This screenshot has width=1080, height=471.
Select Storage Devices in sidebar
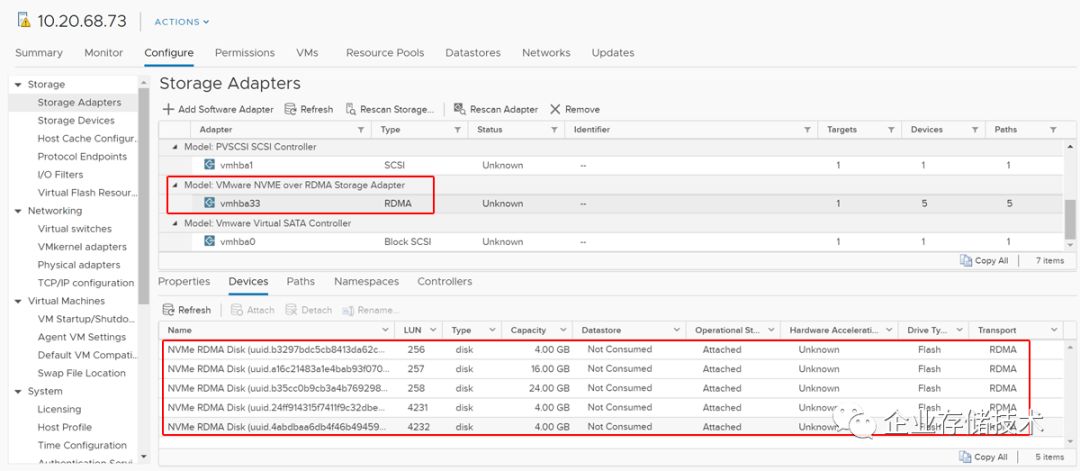[76, 121]
